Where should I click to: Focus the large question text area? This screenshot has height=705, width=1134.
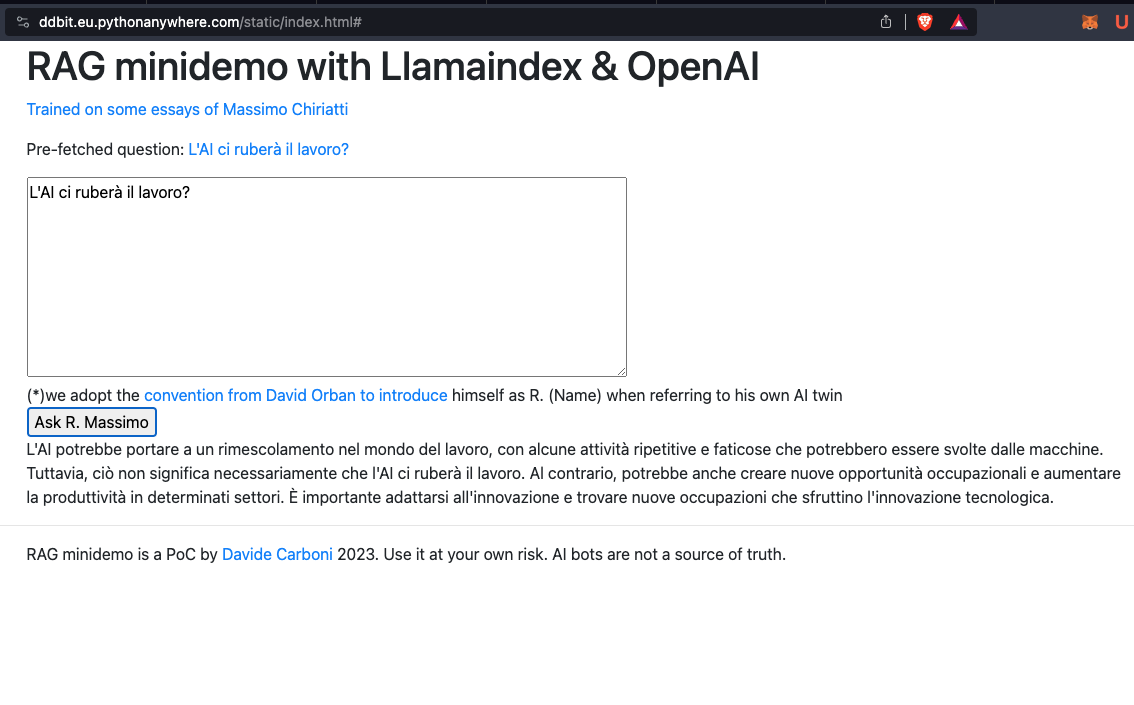click(327, 277)
